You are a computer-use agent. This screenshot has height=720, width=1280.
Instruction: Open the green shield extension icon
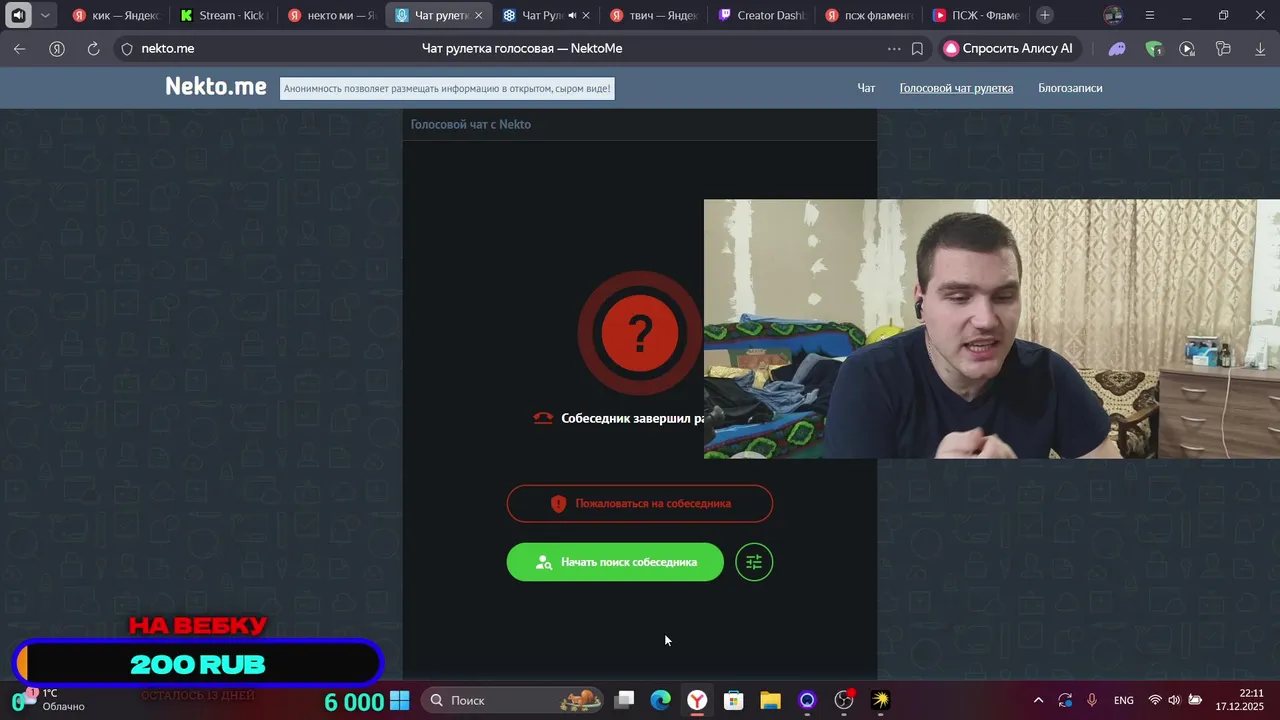click(1154, 48)
